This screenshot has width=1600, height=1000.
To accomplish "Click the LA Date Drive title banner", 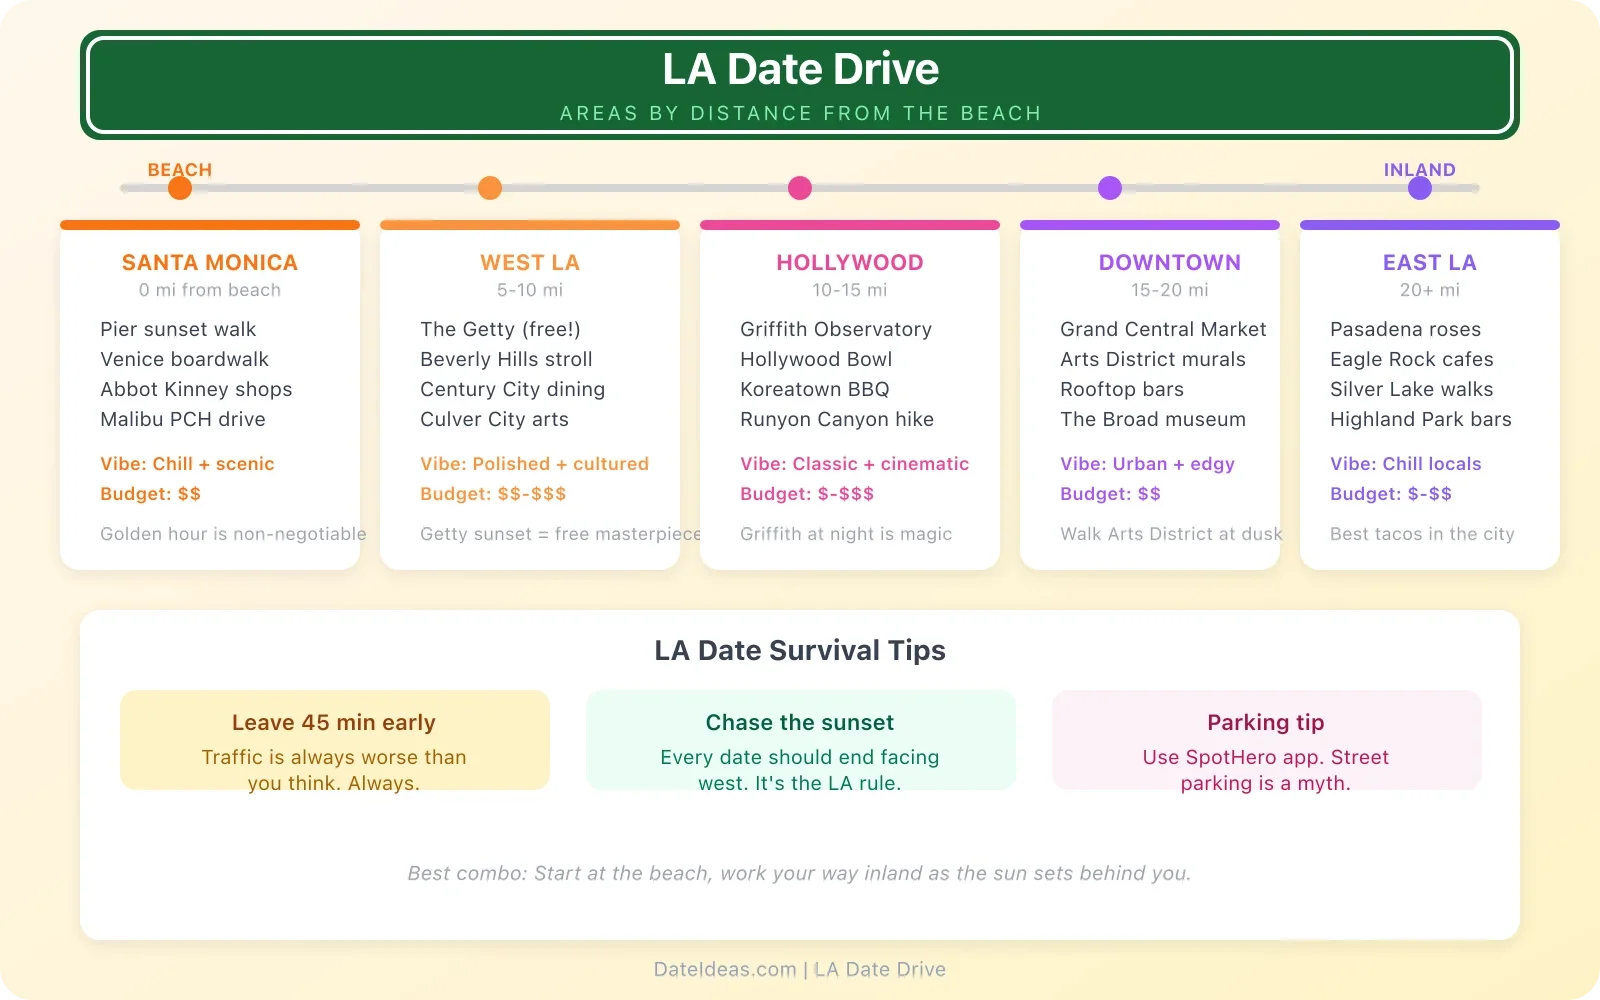I will 800,85.
